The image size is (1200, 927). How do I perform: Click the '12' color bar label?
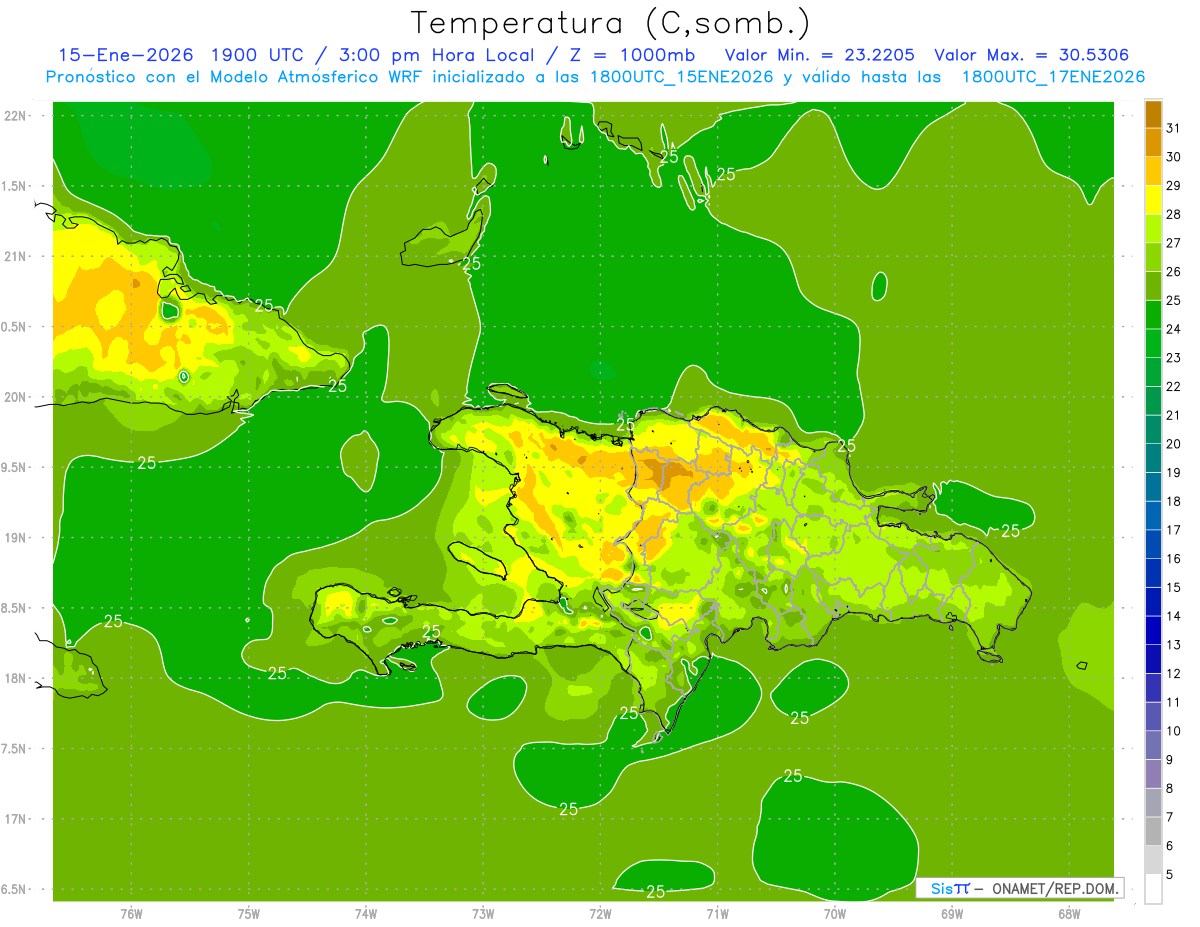pos(1174,674)
